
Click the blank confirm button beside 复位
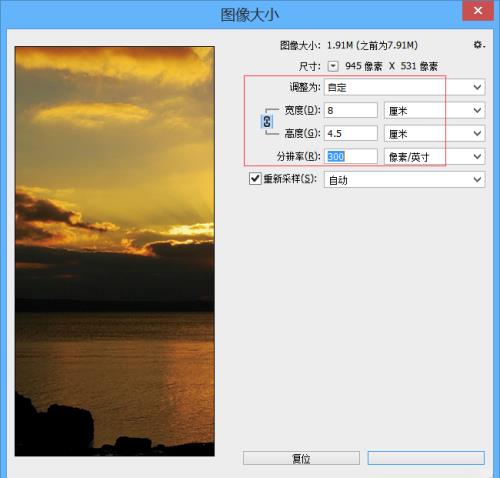click(426, 458)
